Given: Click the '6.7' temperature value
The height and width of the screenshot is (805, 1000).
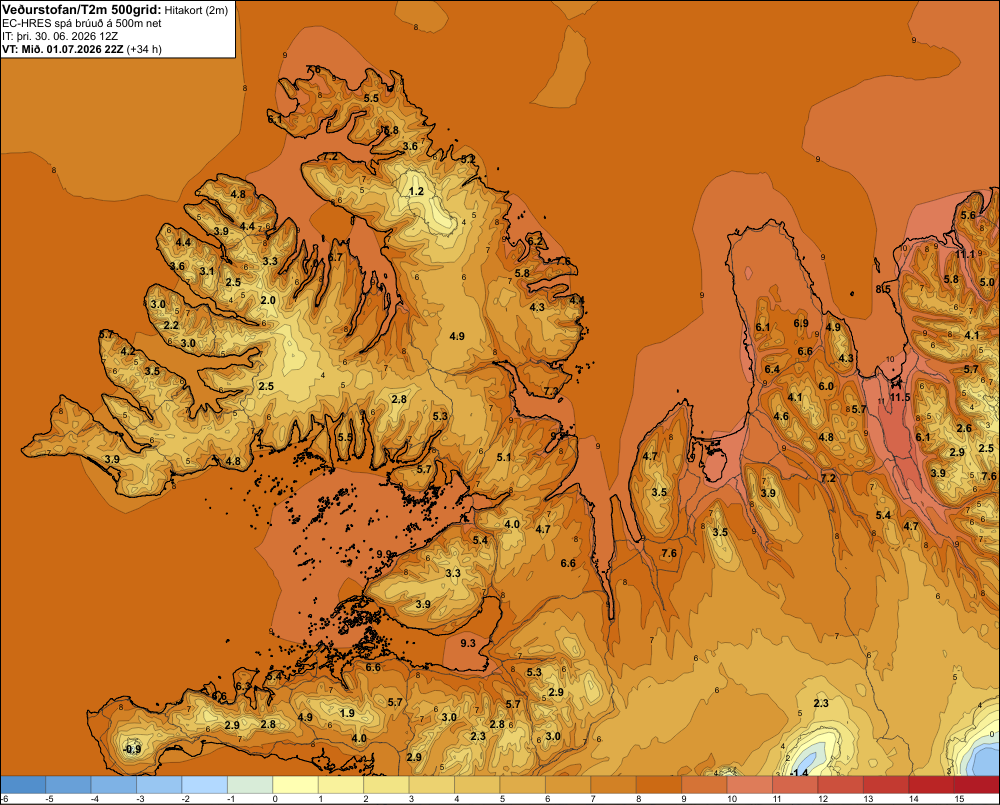Looking at the screenshot, I should pos(335,258).
